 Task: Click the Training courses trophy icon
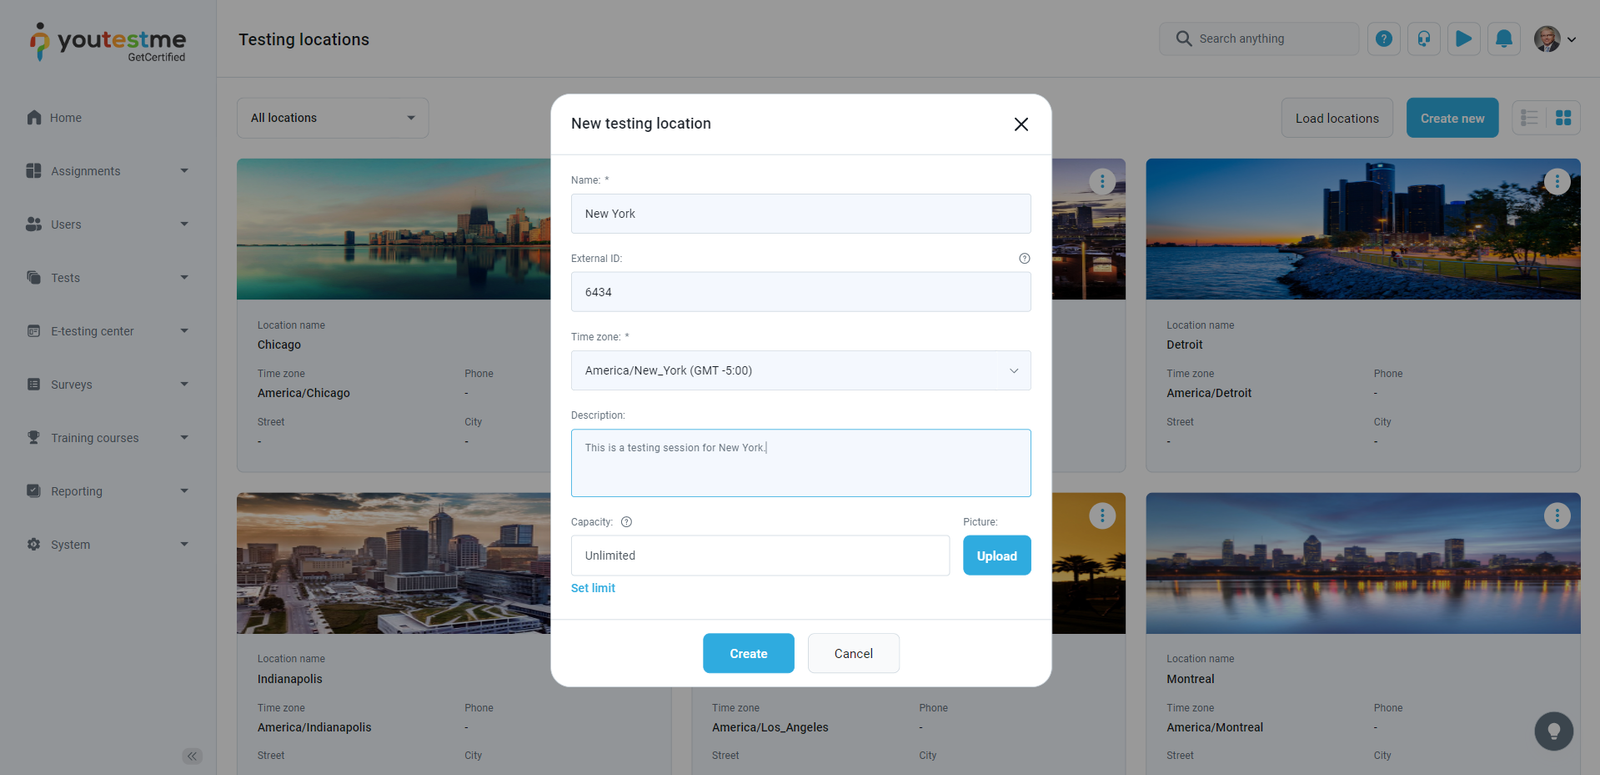34,437
